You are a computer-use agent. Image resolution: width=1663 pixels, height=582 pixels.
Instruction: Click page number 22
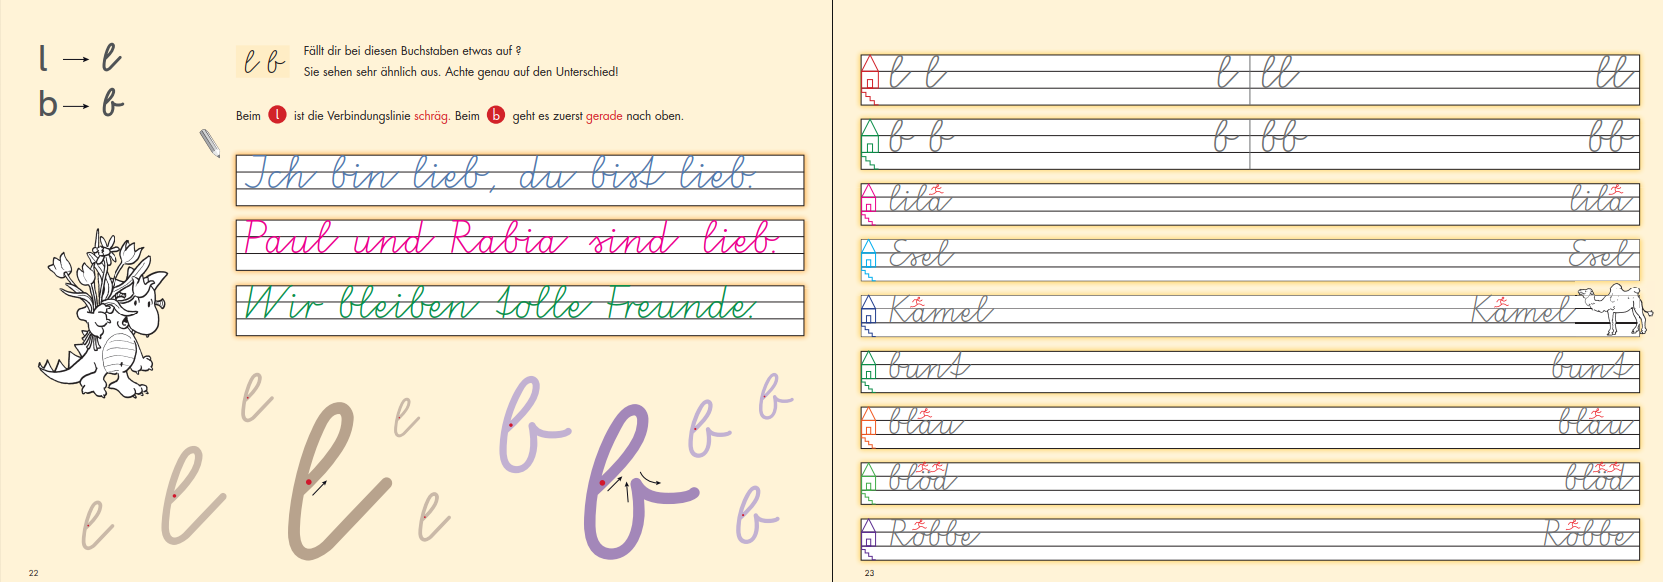pos(33,573)
